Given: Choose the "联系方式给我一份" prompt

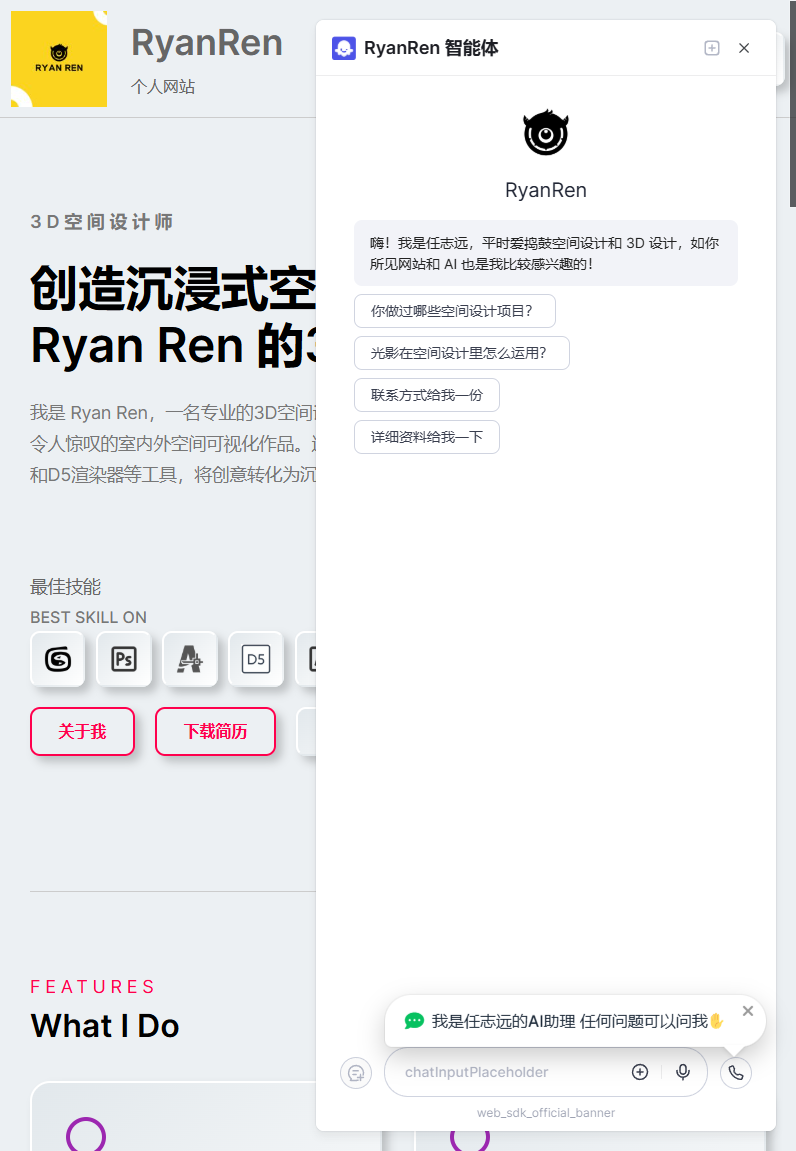Looking at the screenshot, I should 426,395.
